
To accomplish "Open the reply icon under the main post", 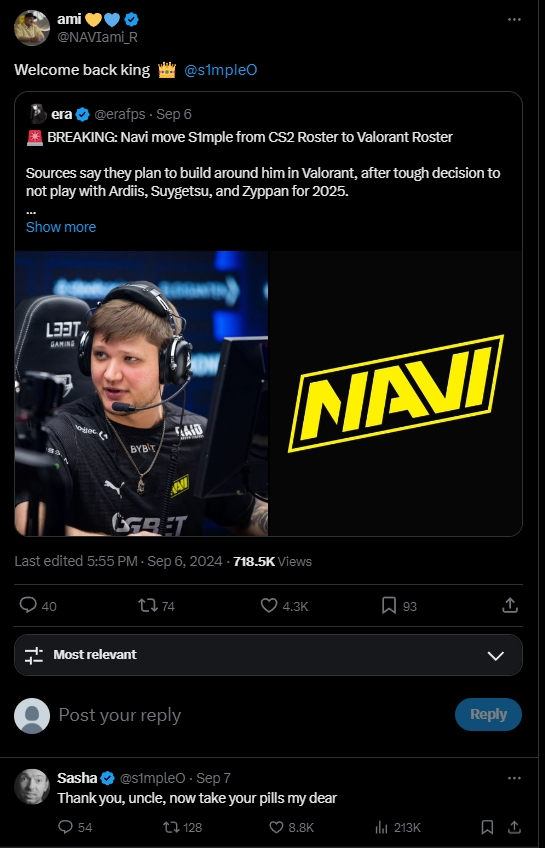I will pos(28,605).
